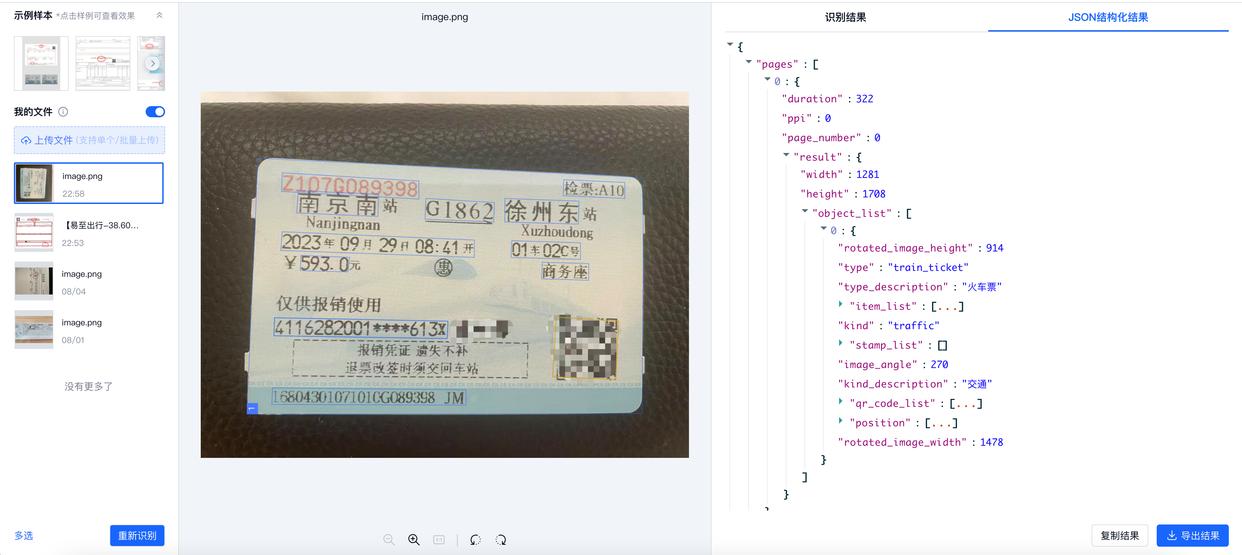
Task: Click the "page_number" key
Action: (825, 138)
